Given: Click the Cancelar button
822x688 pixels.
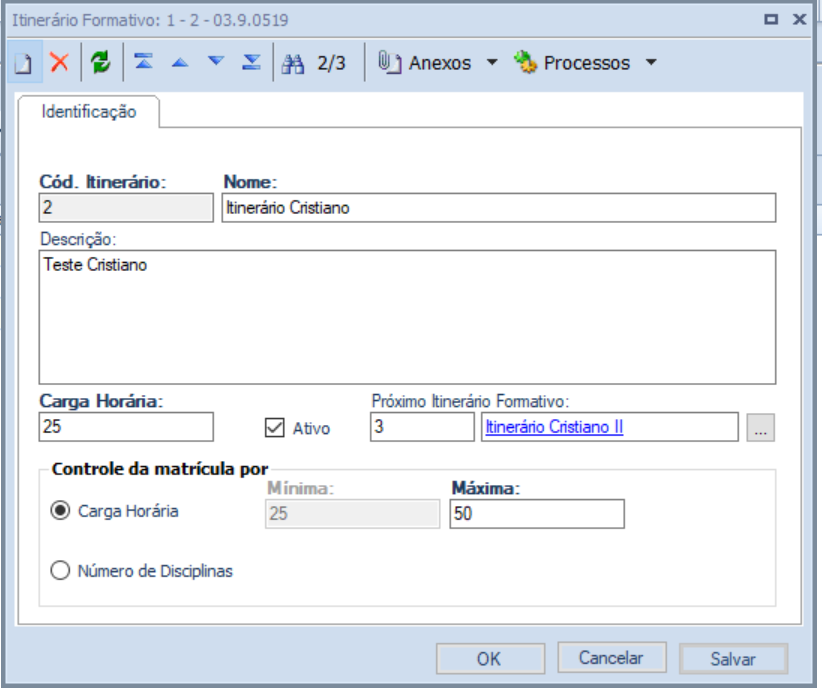Looking at the screenshot, I should (x=612, y=658).
